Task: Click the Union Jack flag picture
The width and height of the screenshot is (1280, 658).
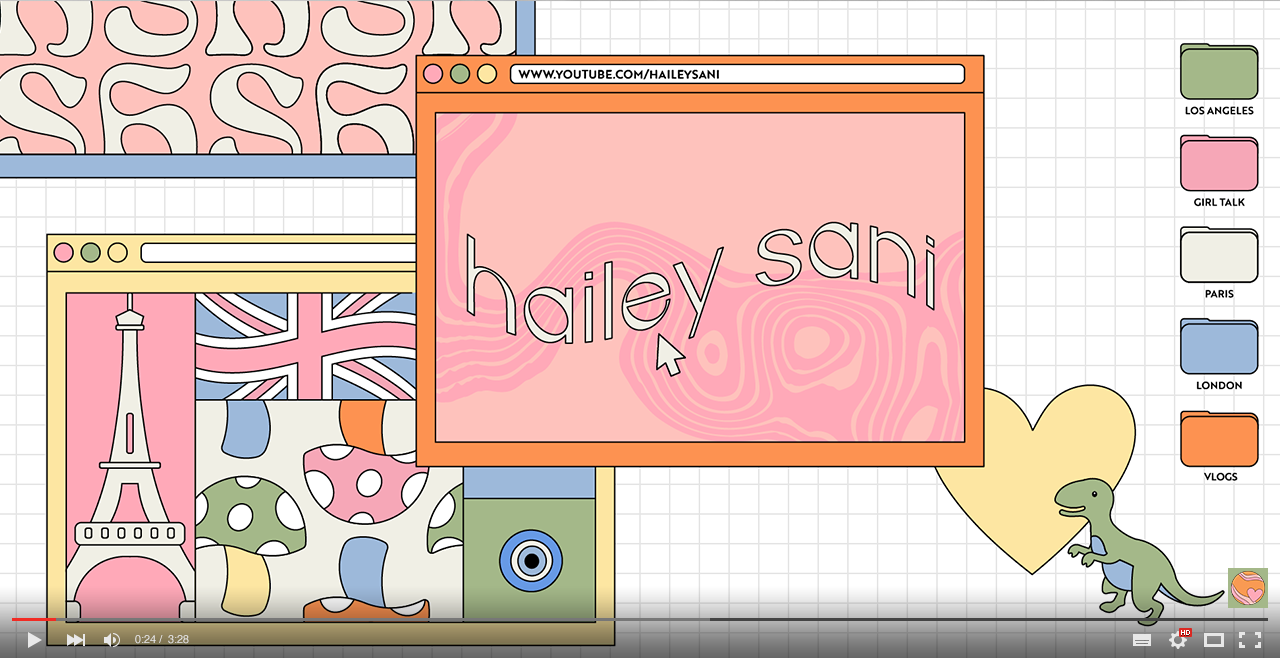Action: pyautogui.click(x=305, y=346)
